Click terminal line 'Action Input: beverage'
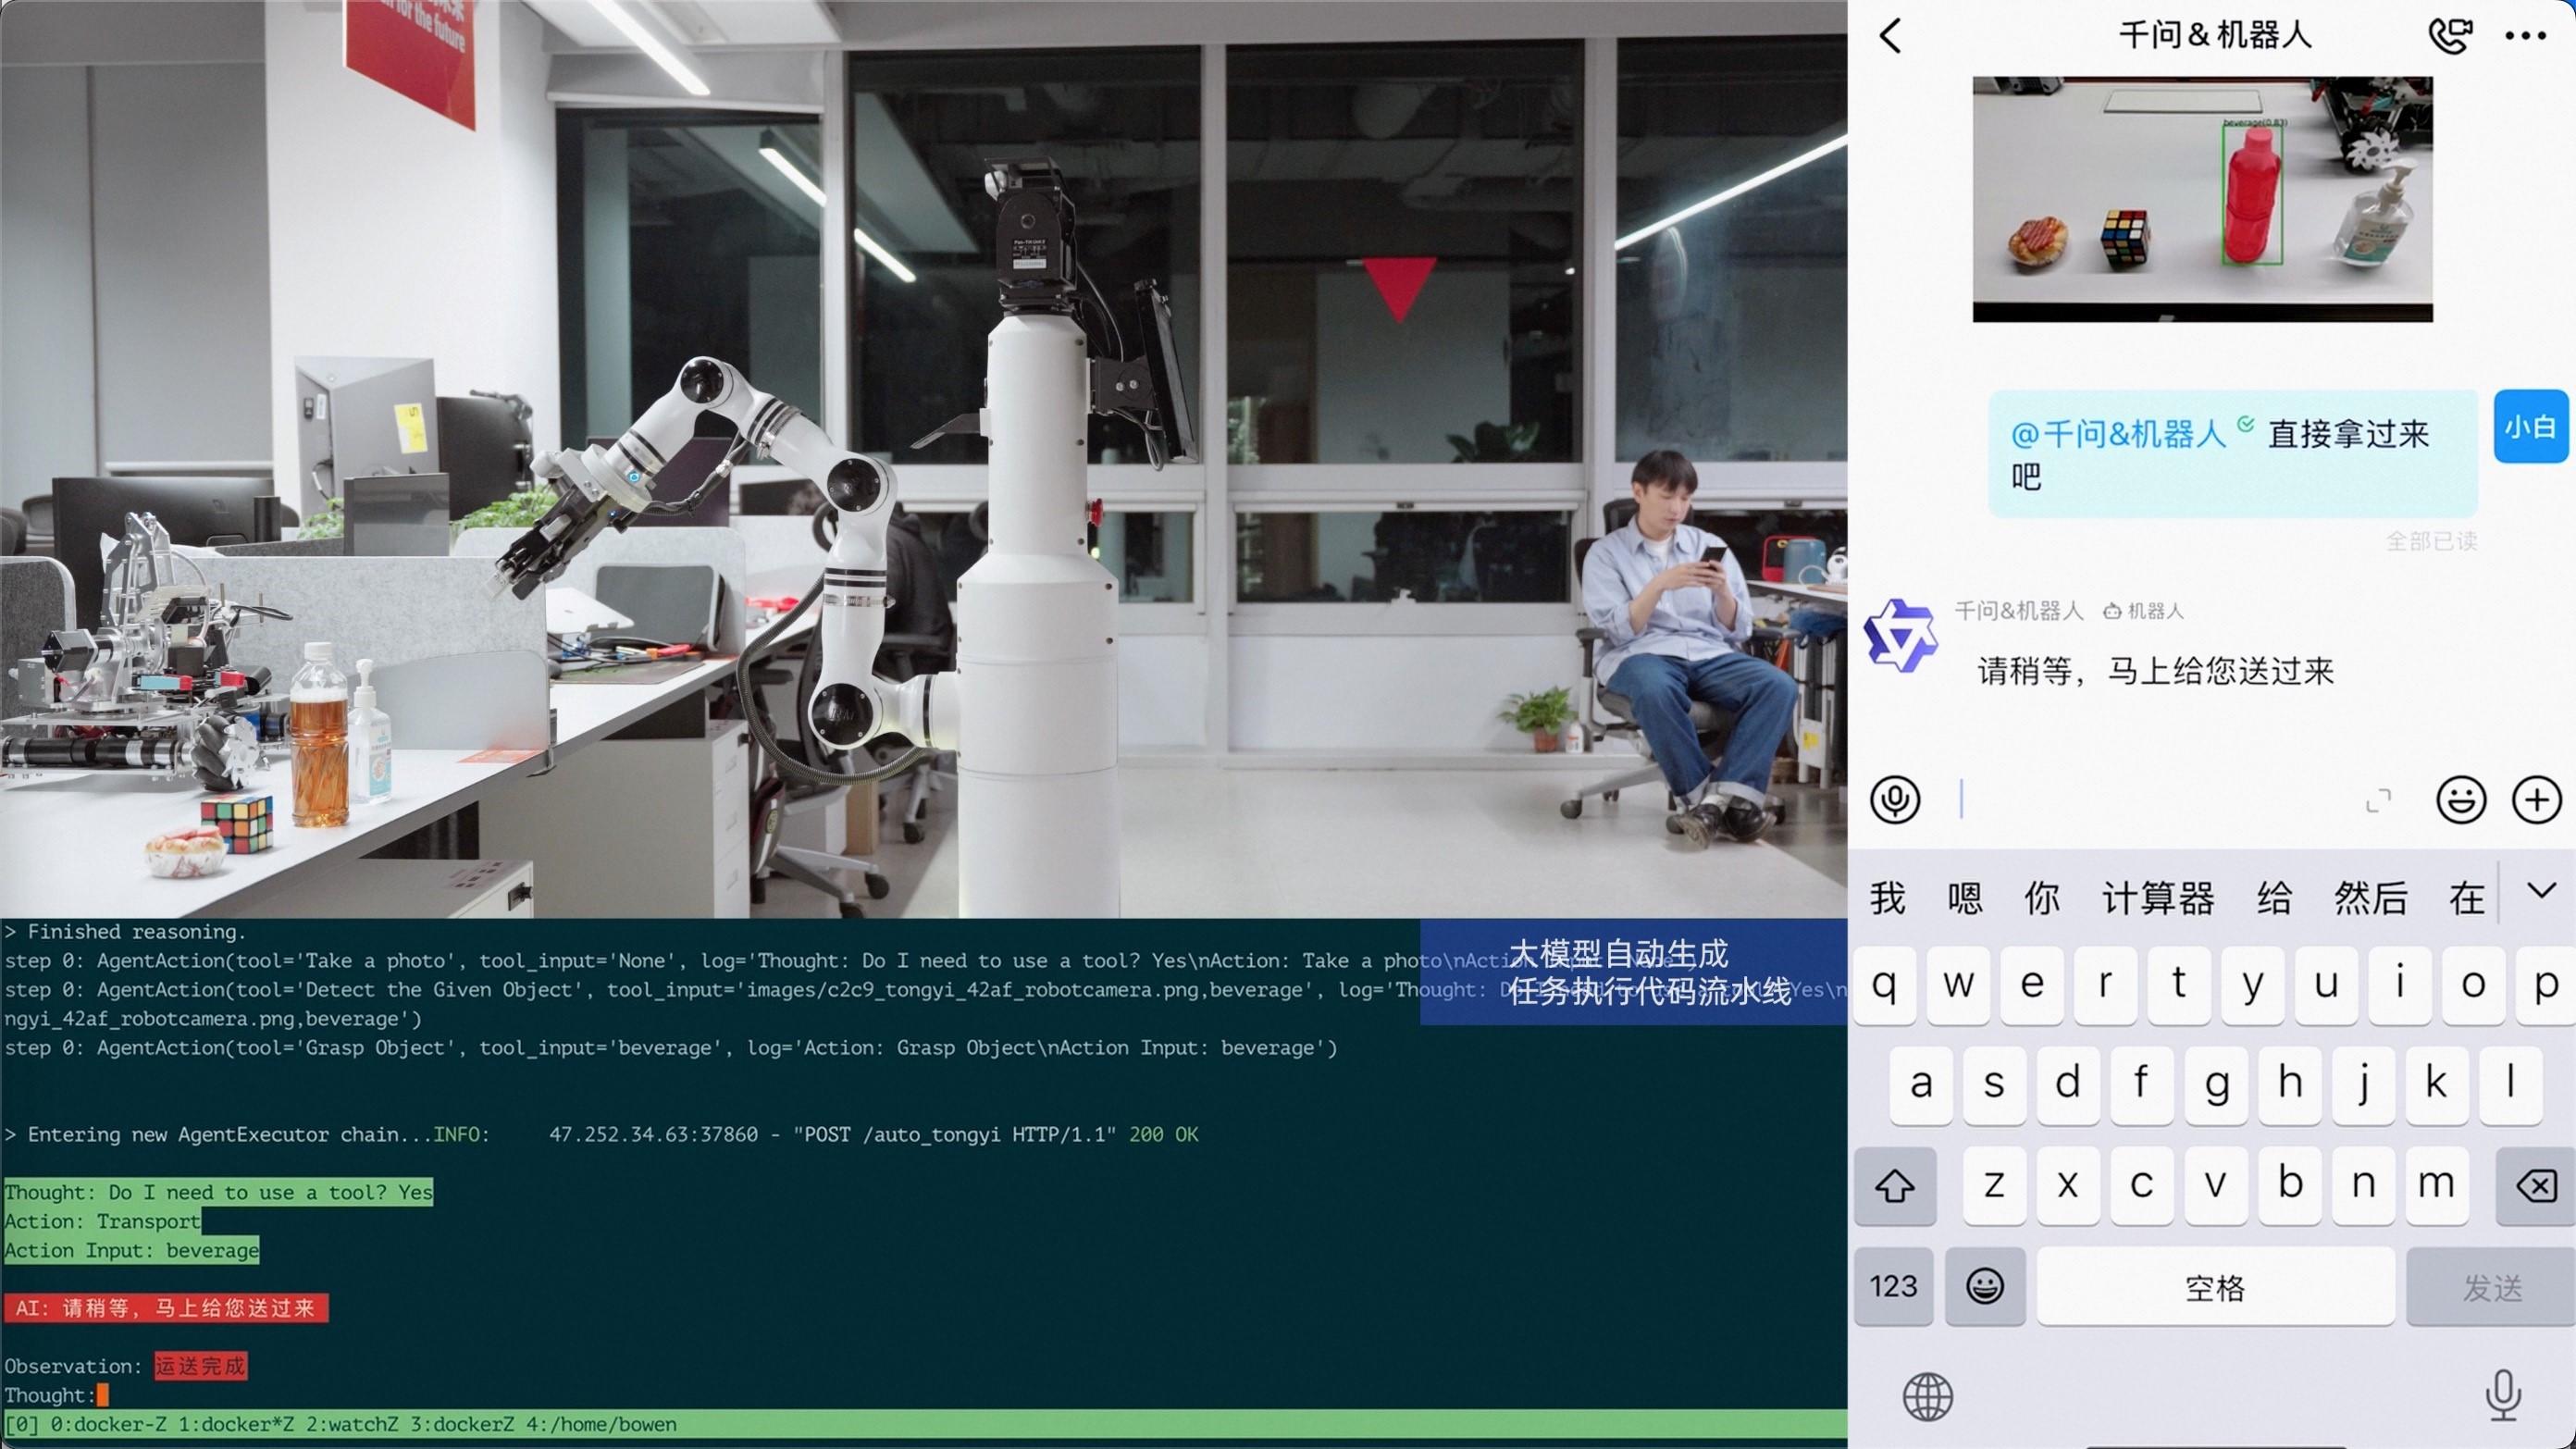The width and height of the screenshot is (2576, 1449). click(131, 1251)
